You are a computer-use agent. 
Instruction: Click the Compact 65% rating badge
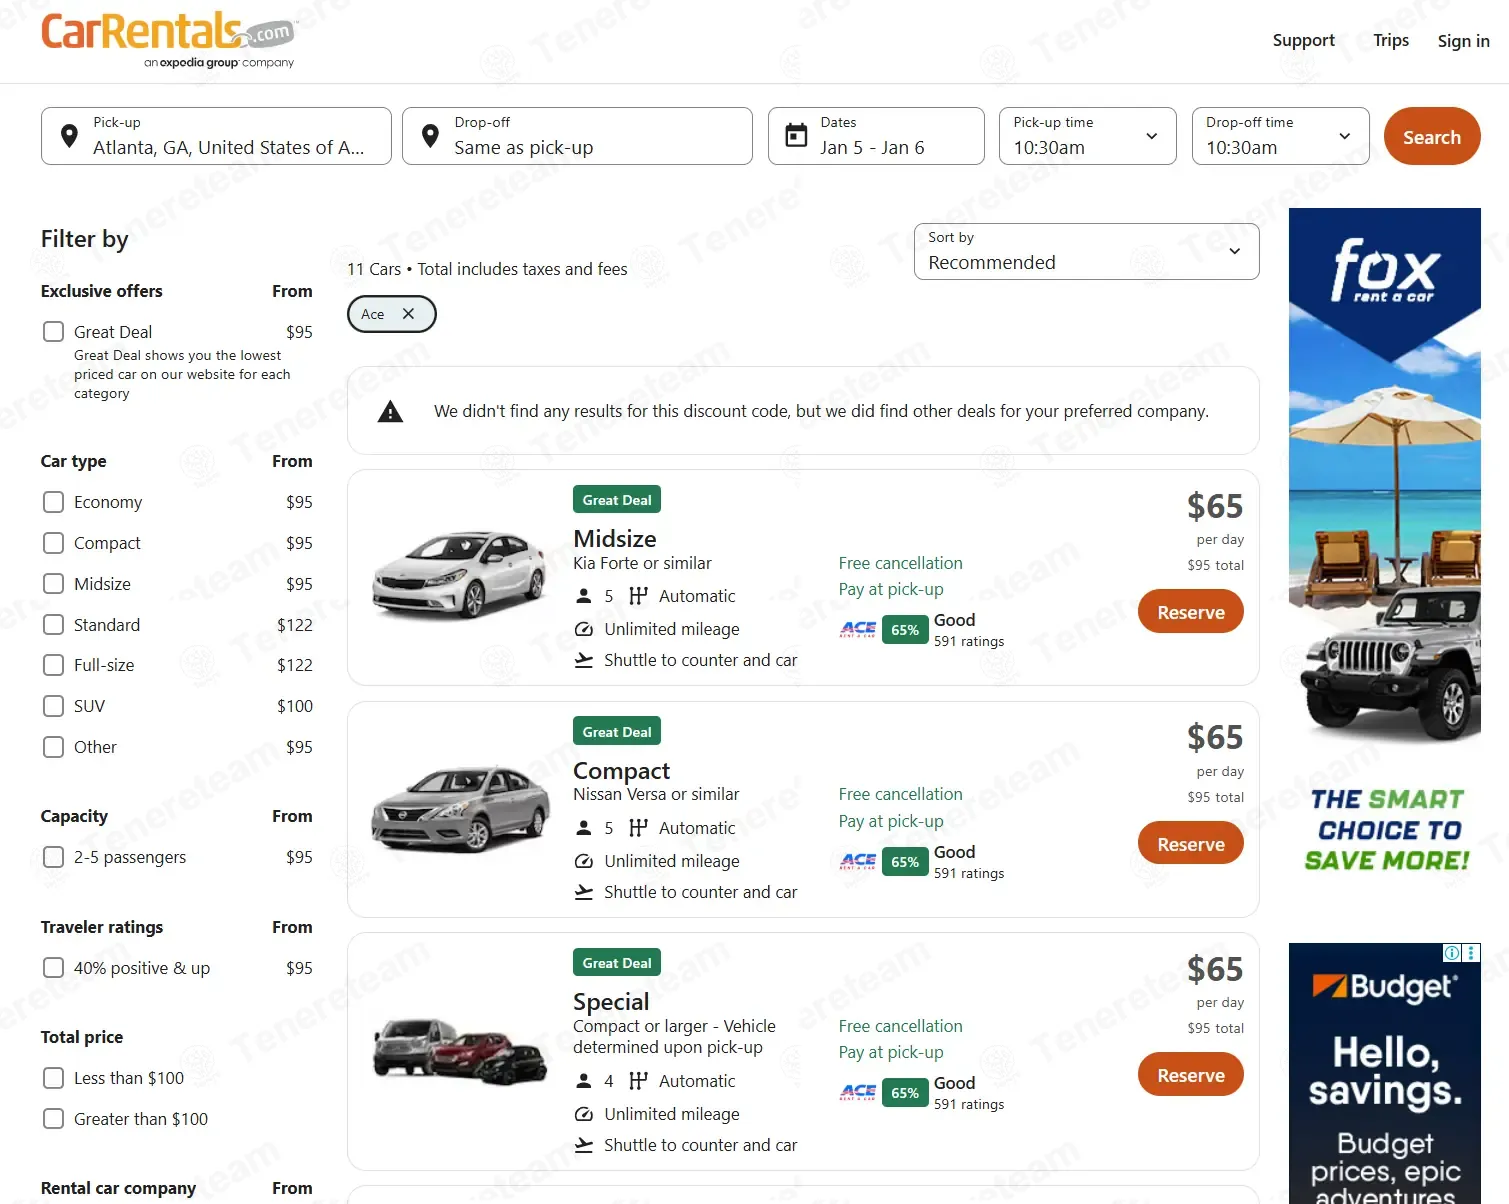[x=905, y=862]
